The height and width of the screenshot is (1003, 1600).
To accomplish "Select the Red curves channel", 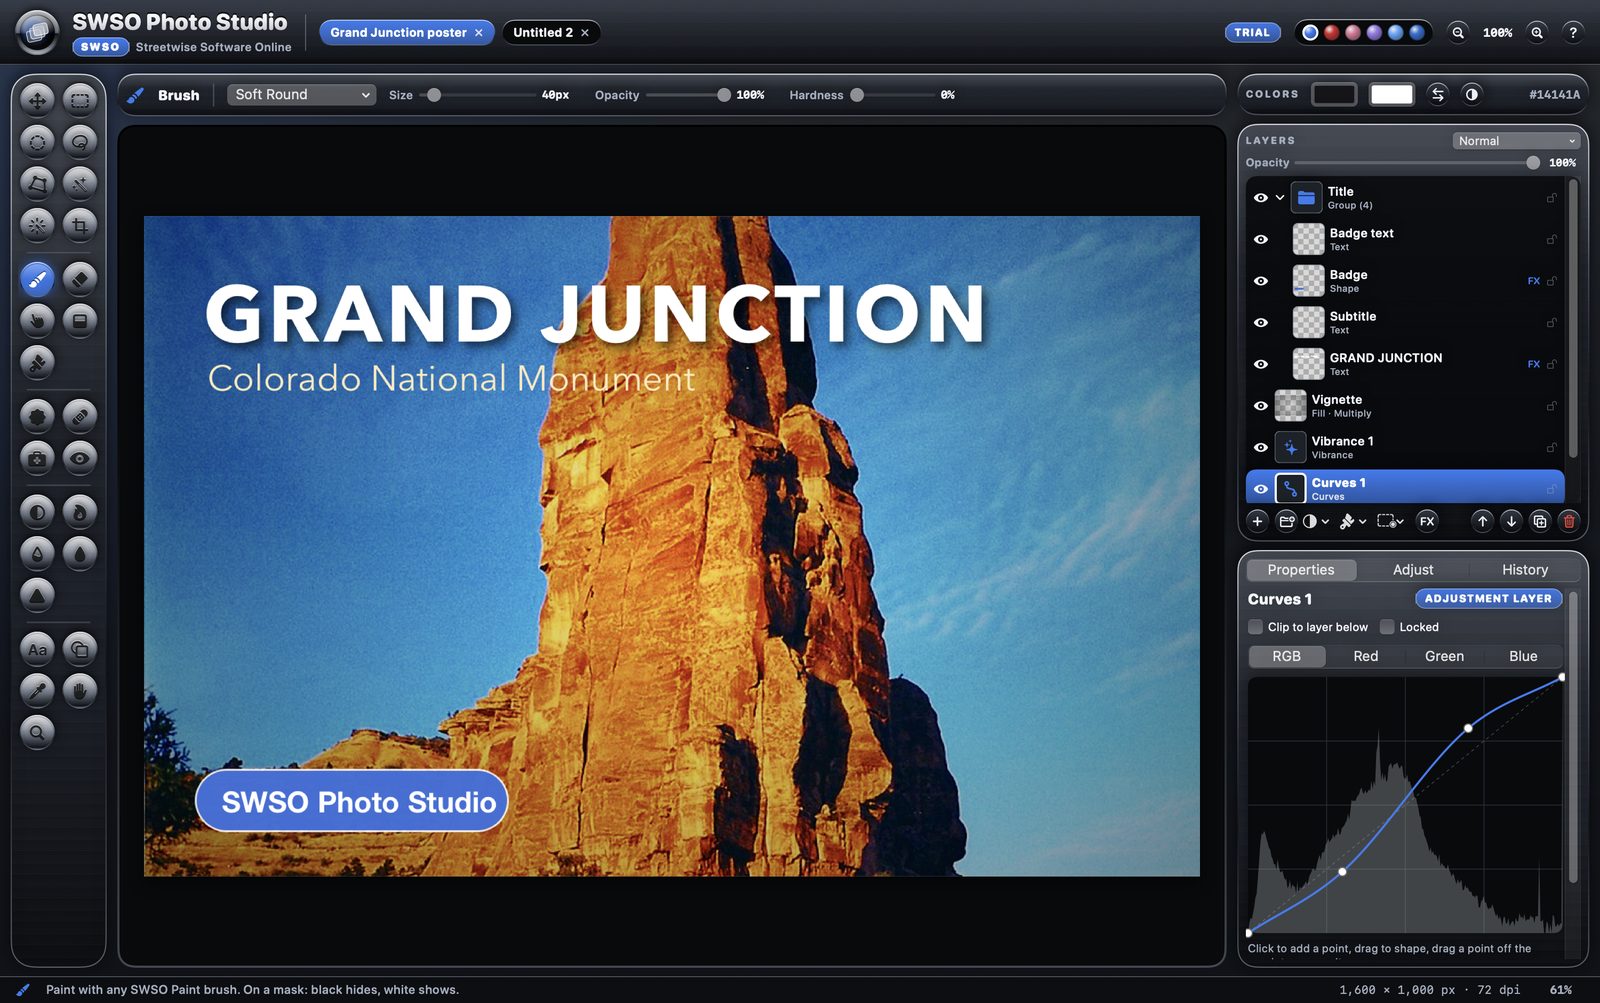I will point(1365,656).
